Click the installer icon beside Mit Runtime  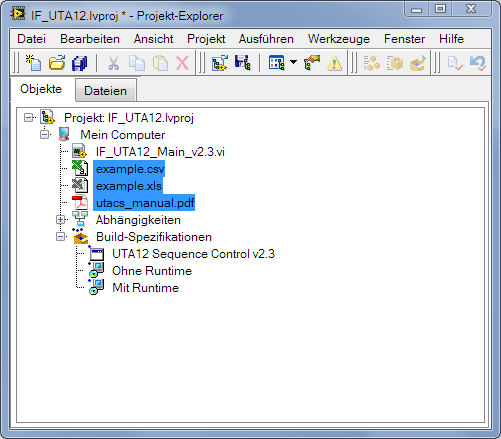96,287
